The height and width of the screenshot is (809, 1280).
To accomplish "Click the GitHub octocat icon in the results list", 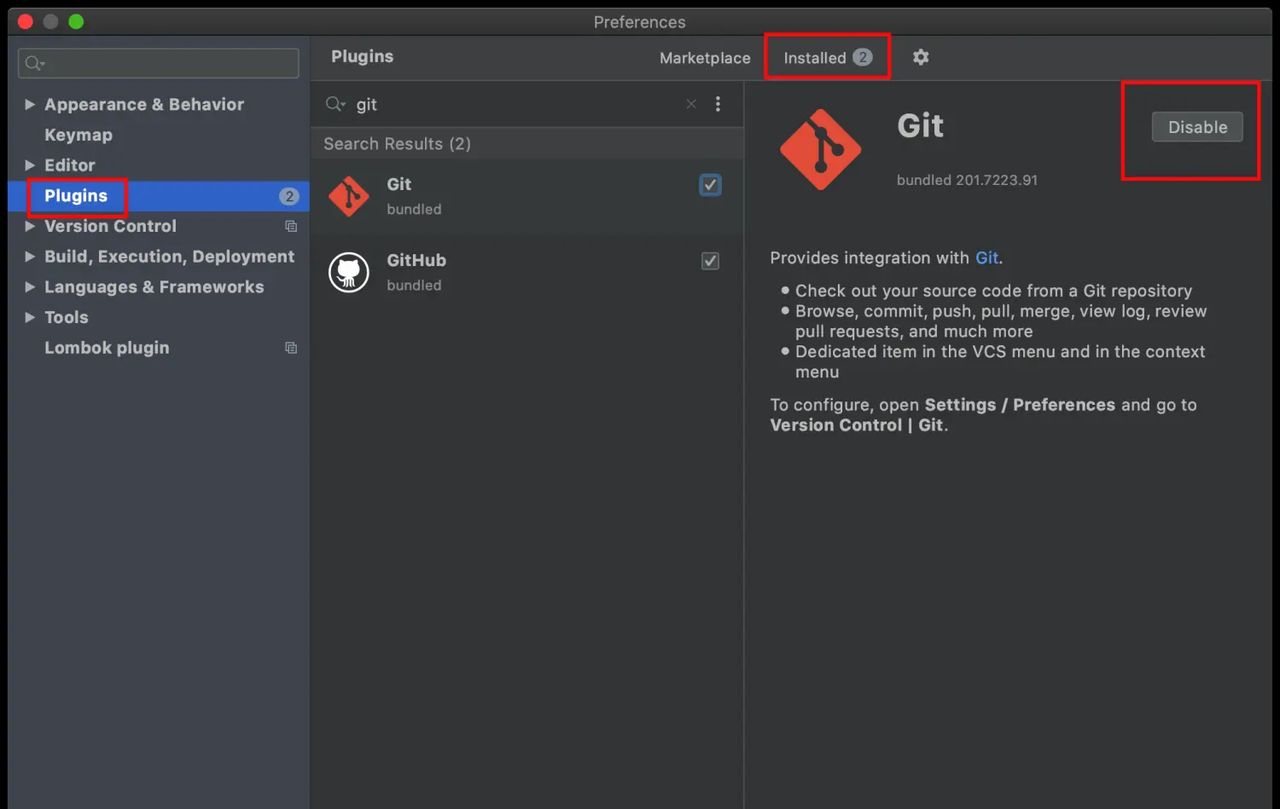I will tap(349, 272).
